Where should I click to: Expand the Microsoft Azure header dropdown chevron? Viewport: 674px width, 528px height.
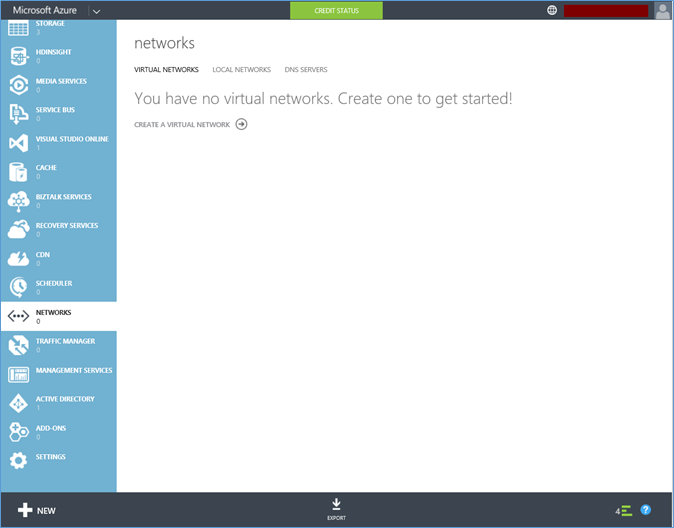tap(97, 11)
